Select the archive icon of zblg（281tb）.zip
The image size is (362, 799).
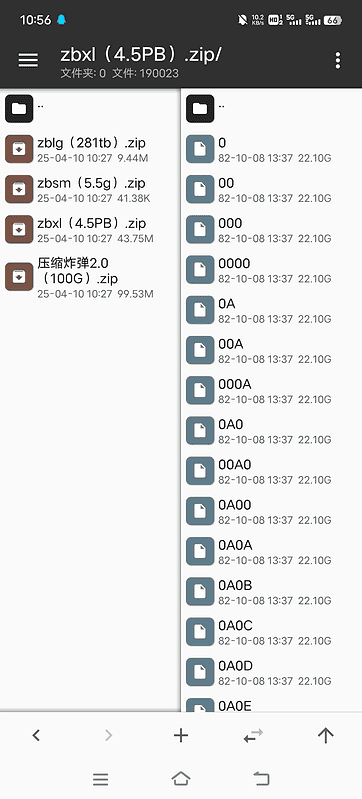(19, 148)
